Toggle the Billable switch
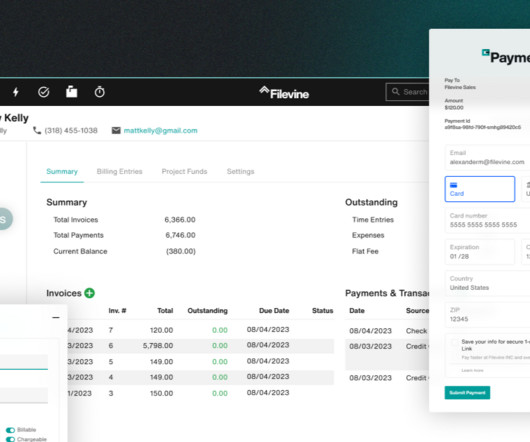 coord(10,430)
